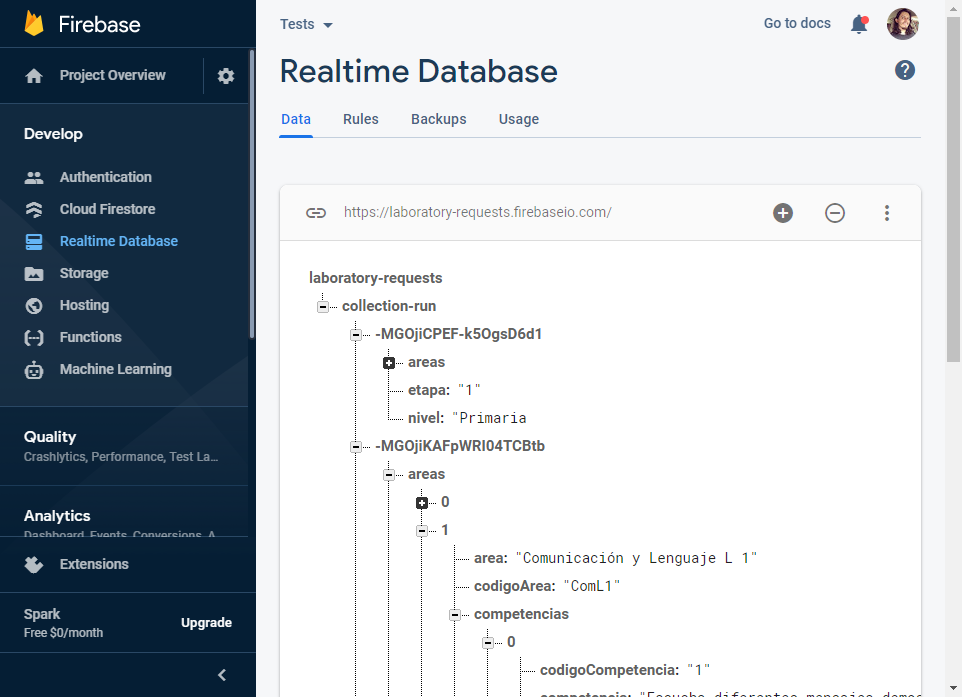Image resolution: width=962 pixels, height=697 pixels.
Task: Switch to the Data tab
Action: tap(296, 119)
